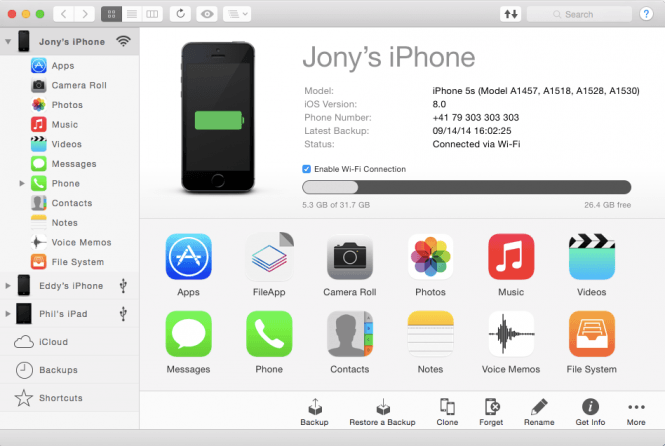This screenshot has height=446, width=665.
Task: Click the refresh toolbar button
Action: (181, 14)
